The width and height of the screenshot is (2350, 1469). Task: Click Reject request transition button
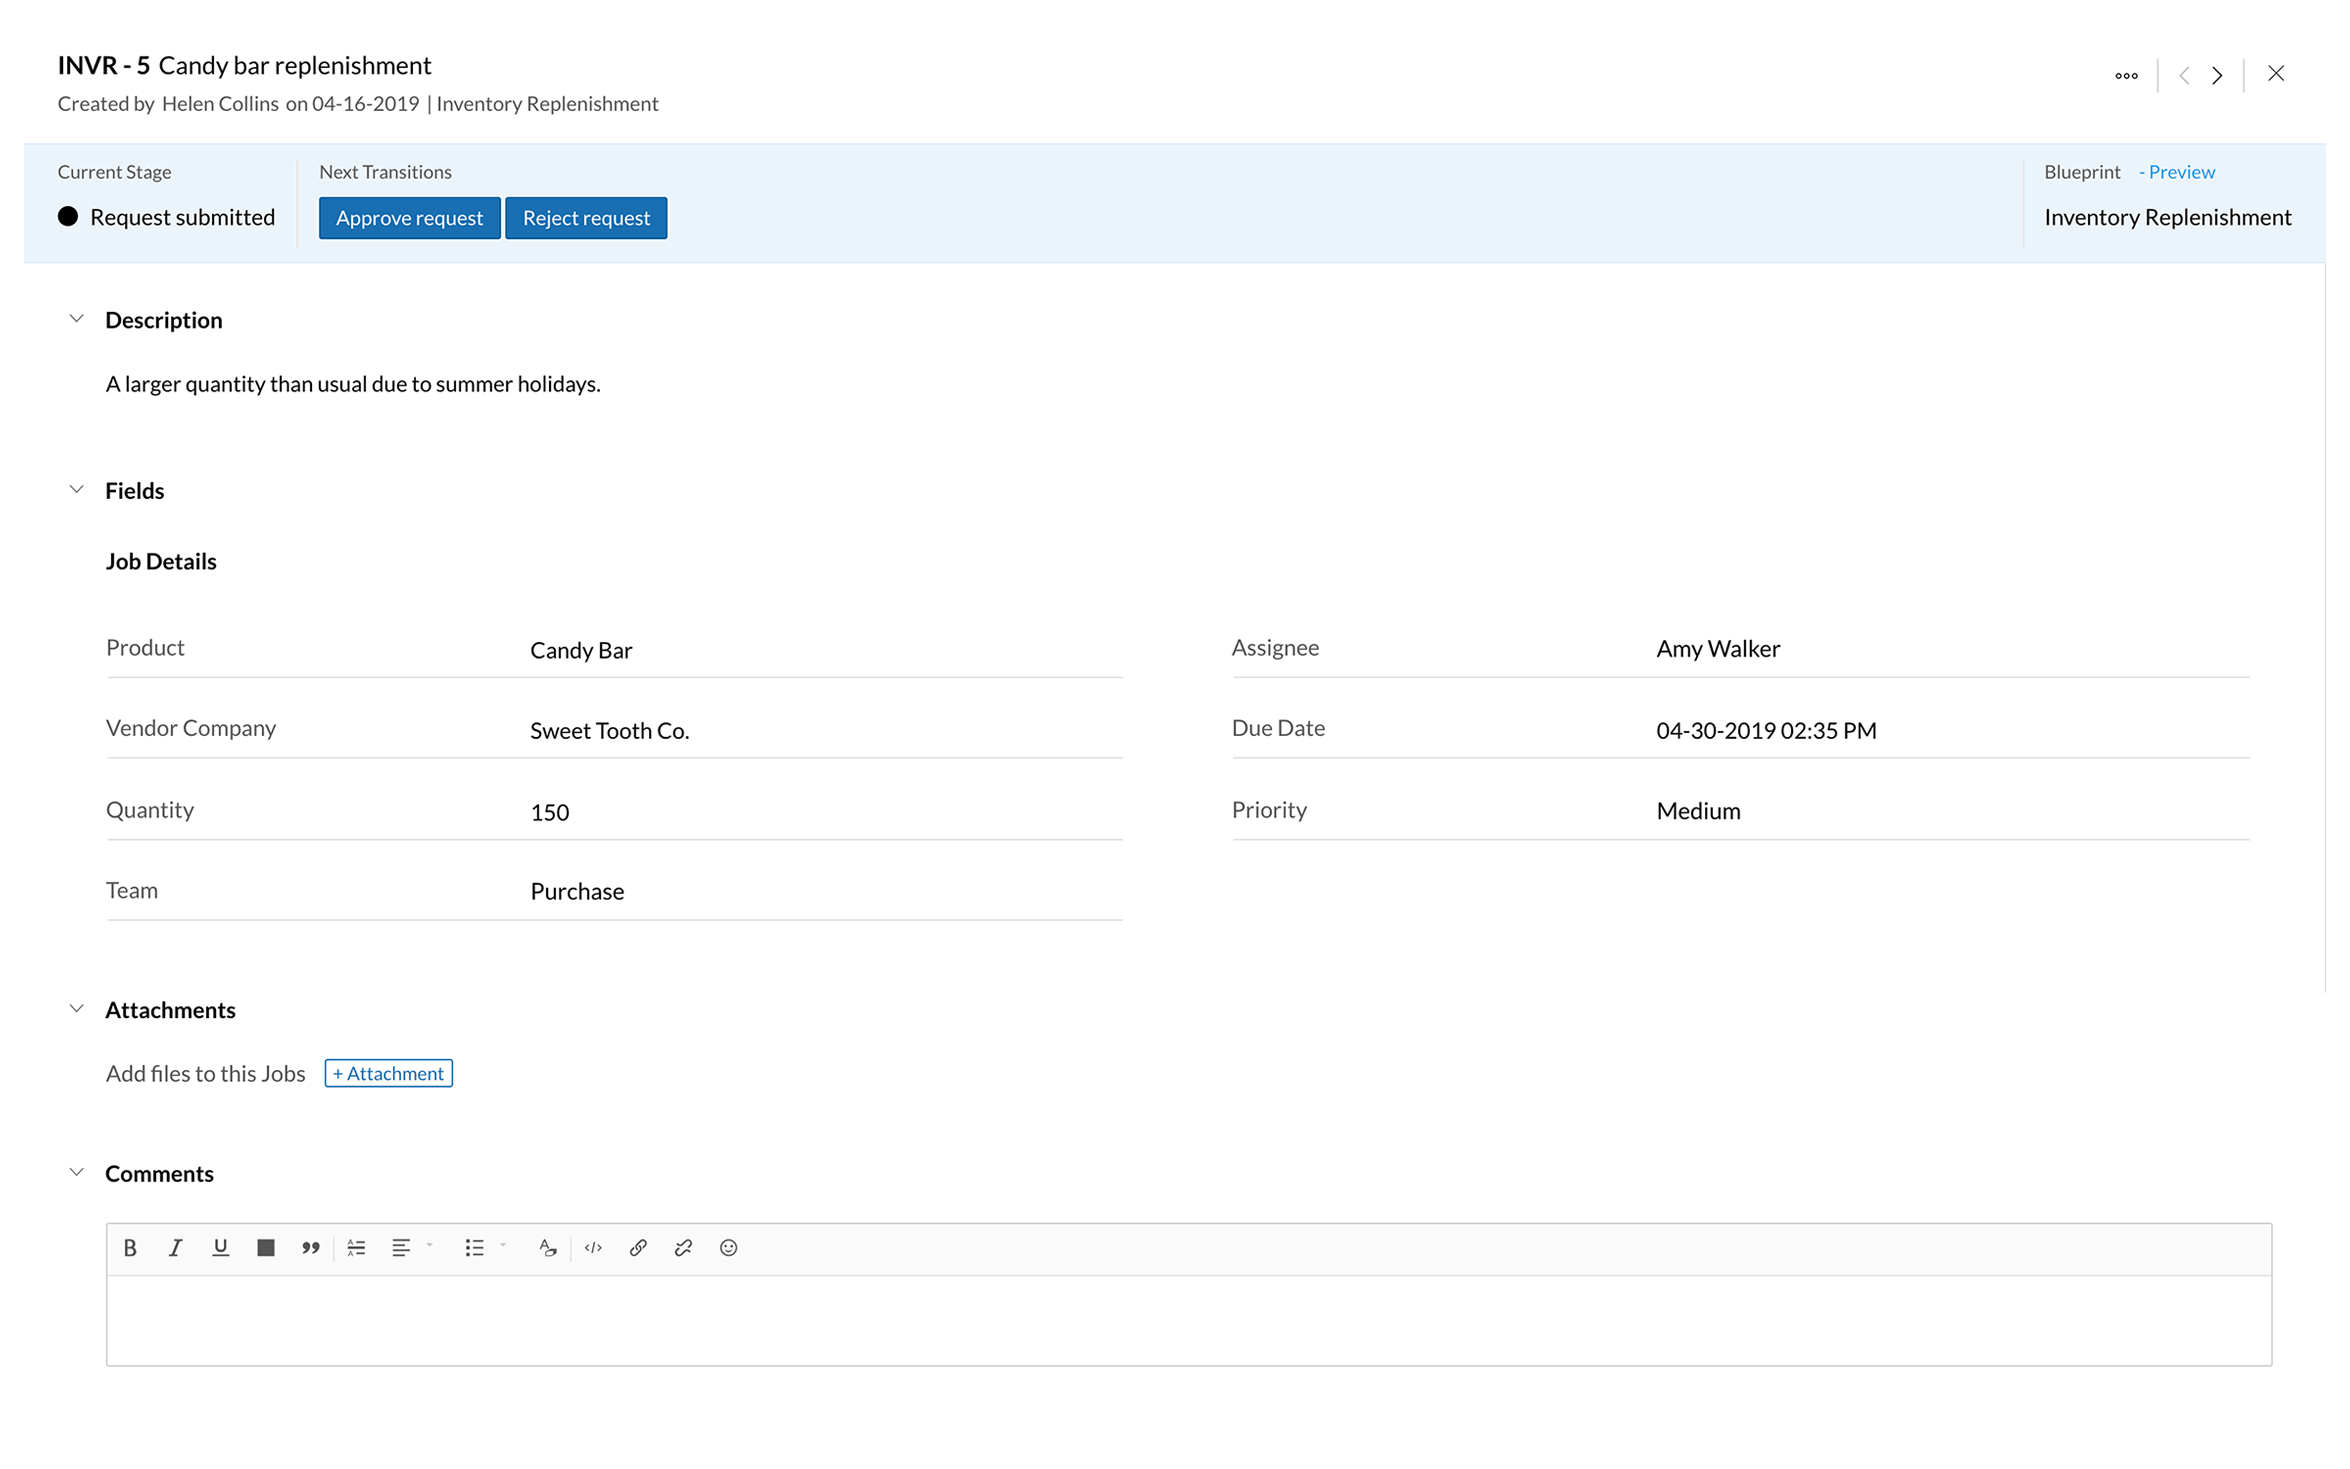586,217
